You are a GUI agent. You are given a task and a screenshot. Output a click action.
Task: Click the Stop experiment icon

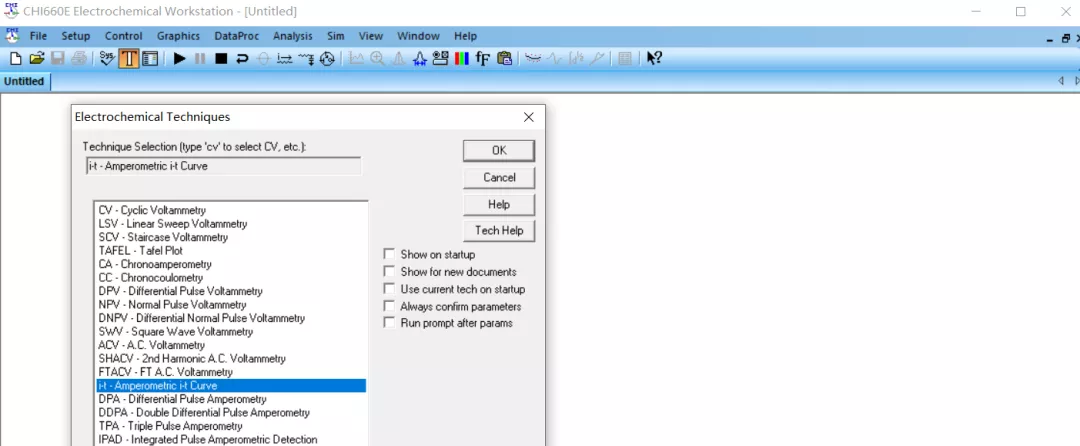(x=221, y=59)
